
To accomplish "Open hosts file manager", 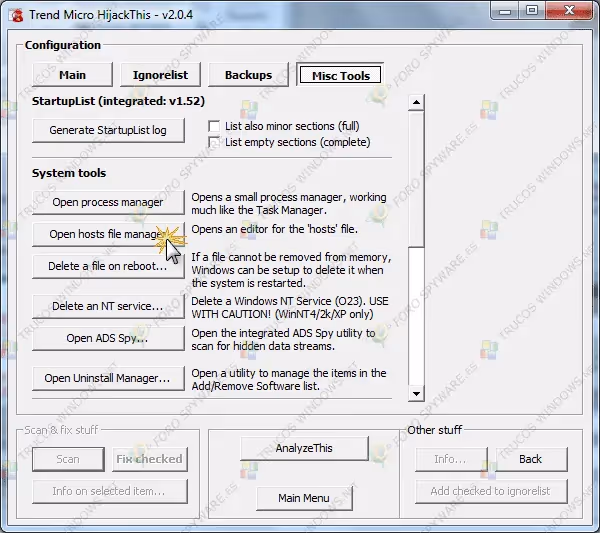I will (108, 234).
